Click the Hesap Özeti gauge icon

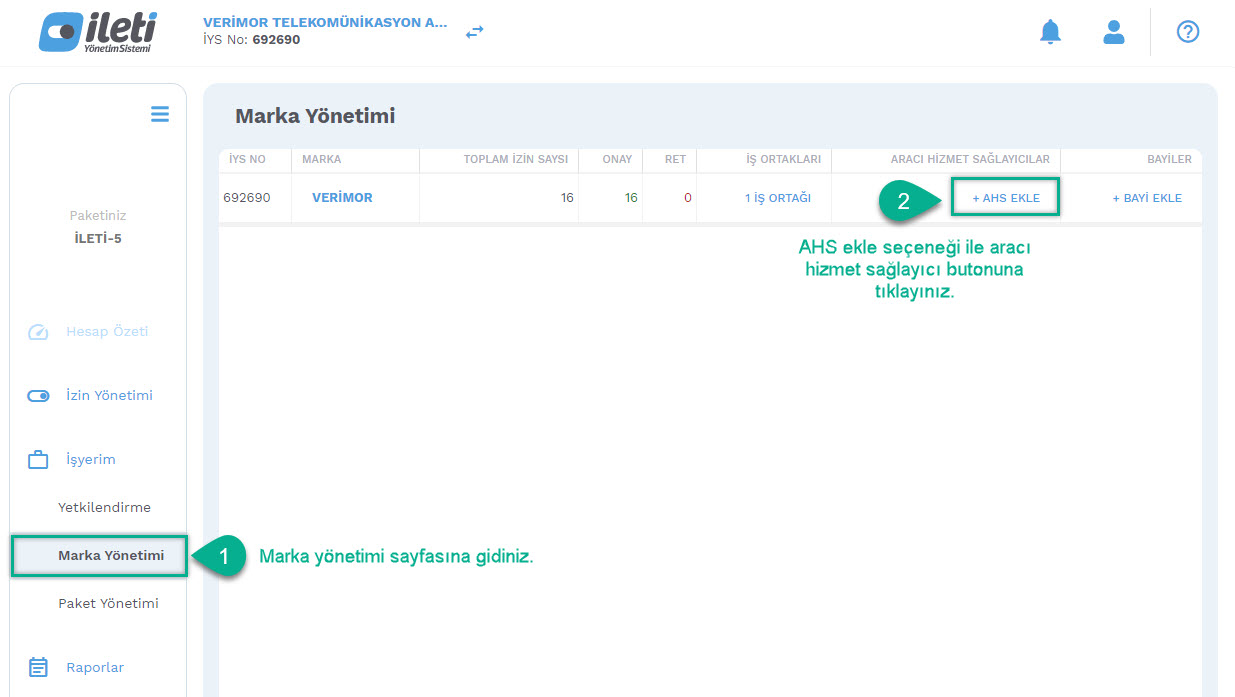pos(38,332)
